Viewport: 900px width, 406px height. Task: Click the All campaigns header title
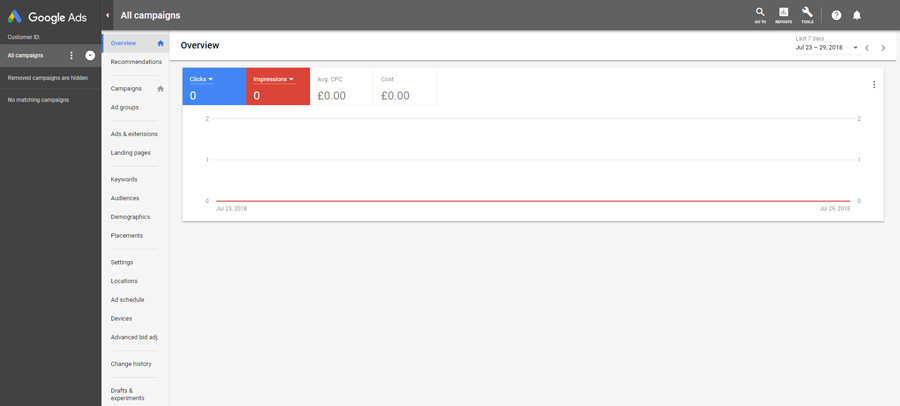[150, 16]
